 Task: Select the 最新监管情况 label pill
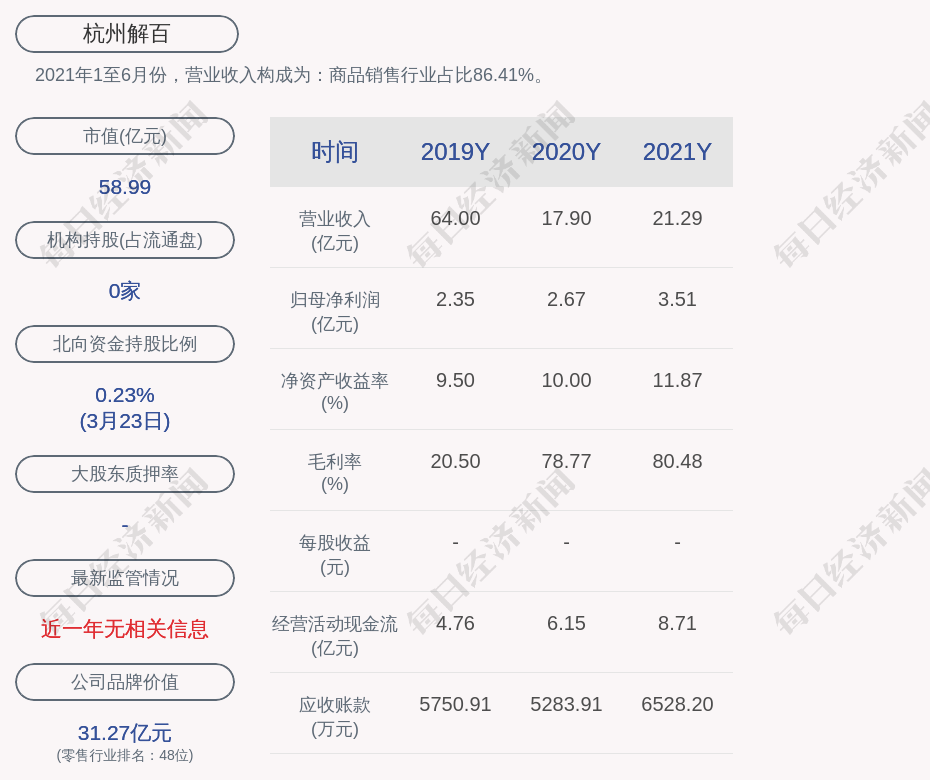(125, 578)
